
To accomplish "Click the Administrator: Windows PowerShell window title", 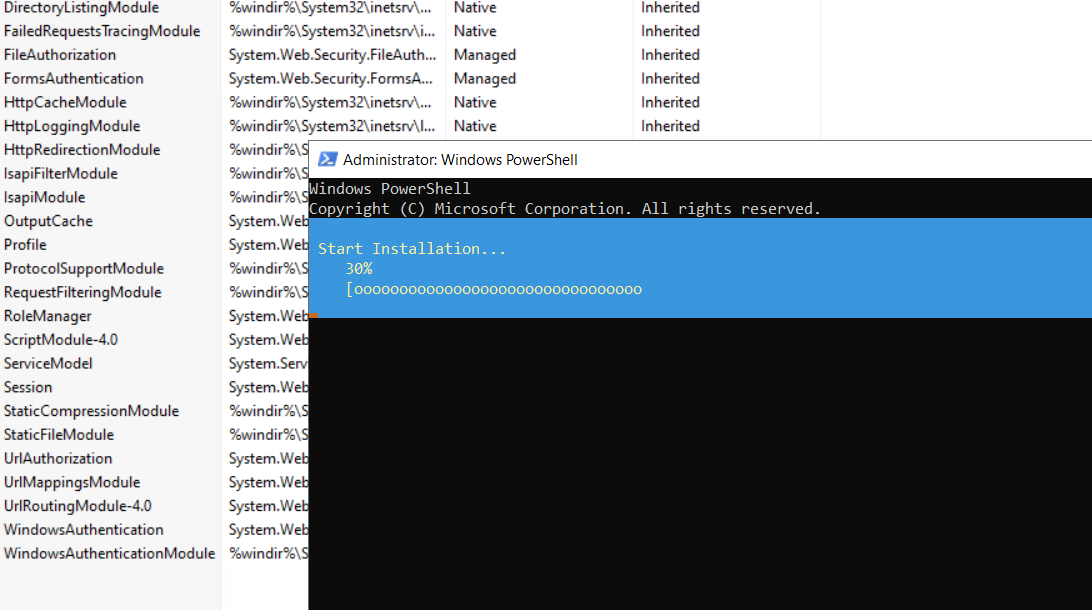I will [x=460, y=159].
